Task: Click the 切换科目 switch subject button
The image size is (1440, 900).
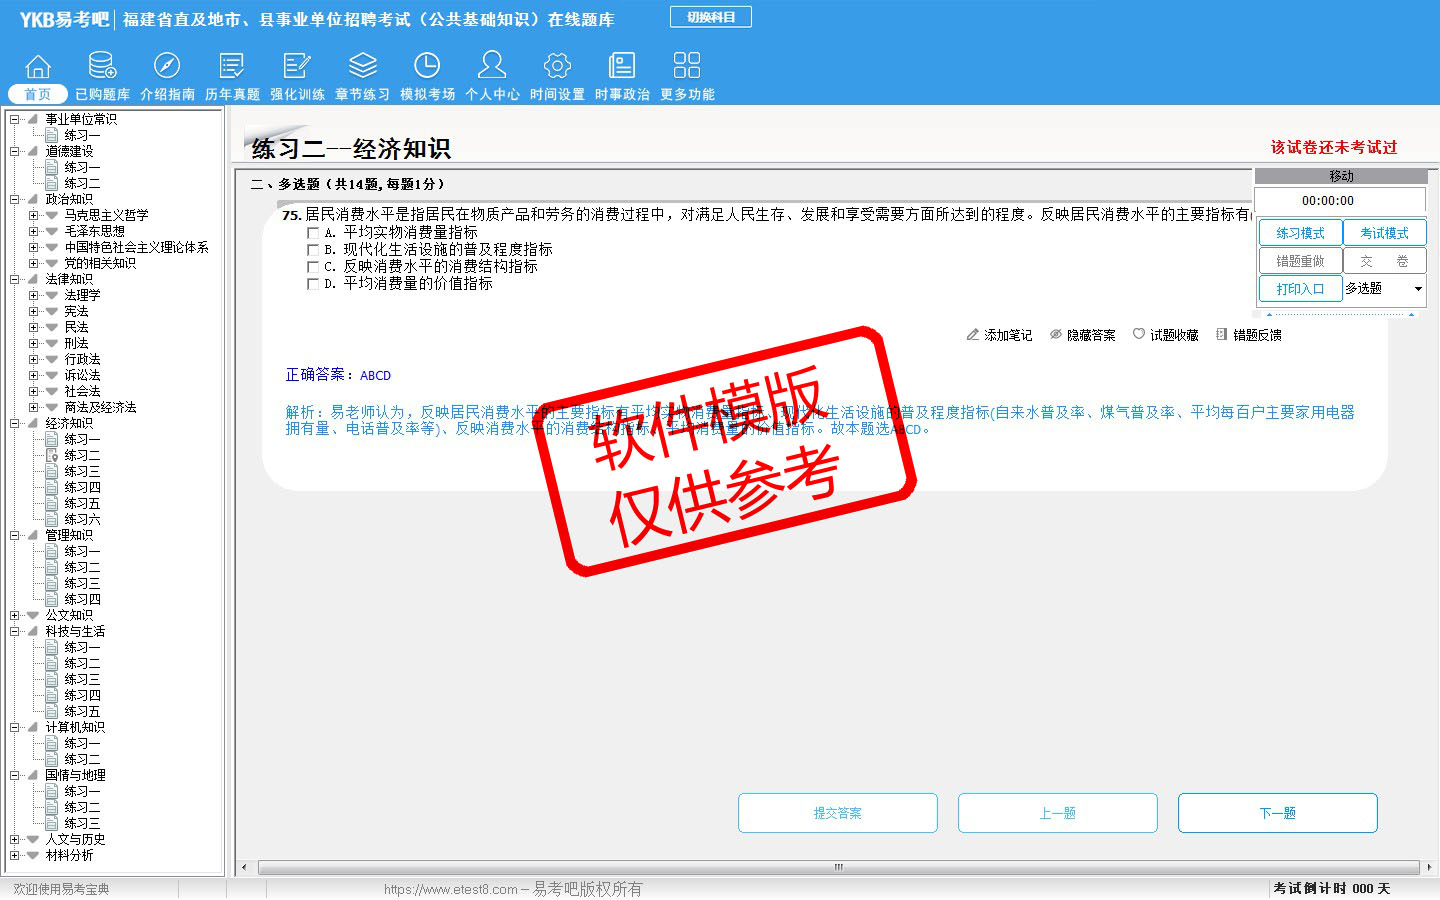Action: [x=710, y=17]
